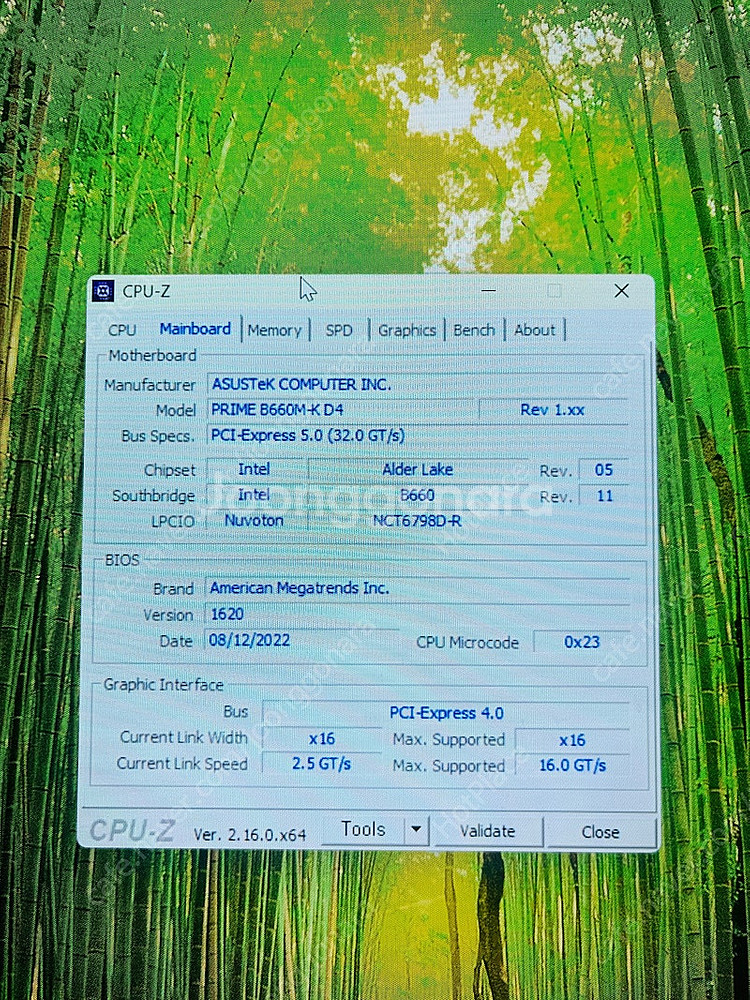Go to the Bench tab

click(474, 330)
